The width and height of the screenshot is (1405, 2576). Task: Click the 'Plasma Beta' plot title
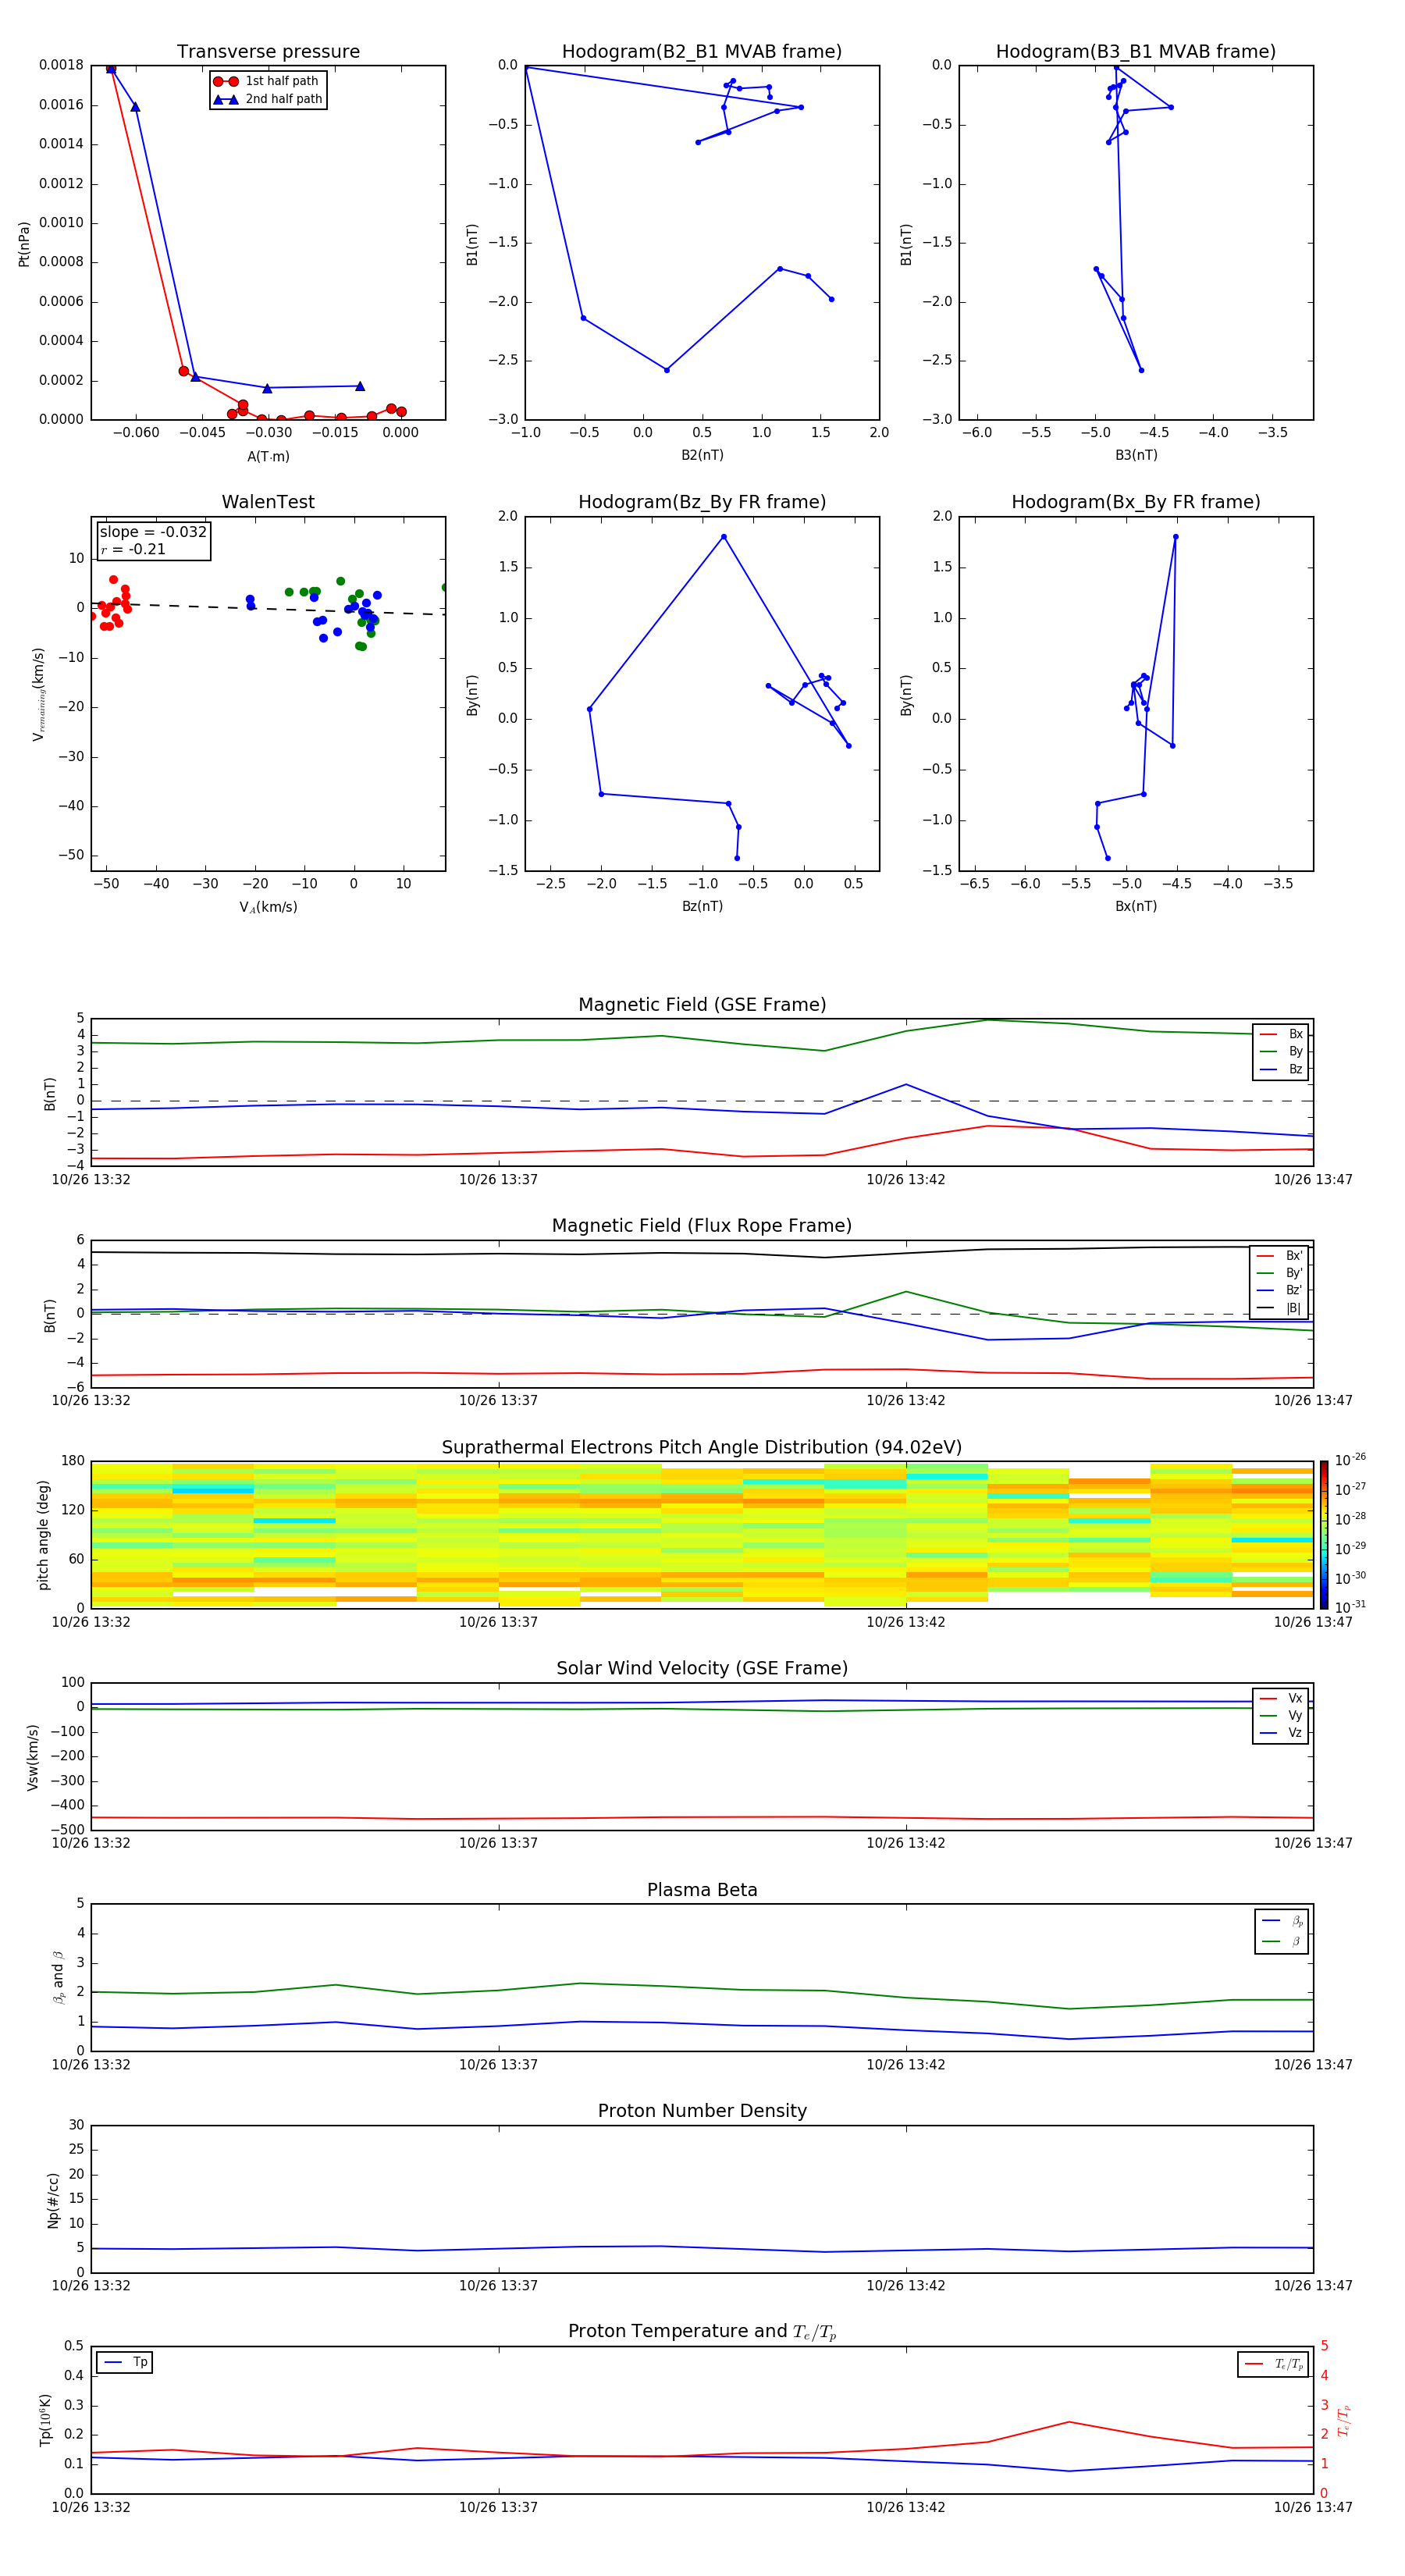(702, 1891)
